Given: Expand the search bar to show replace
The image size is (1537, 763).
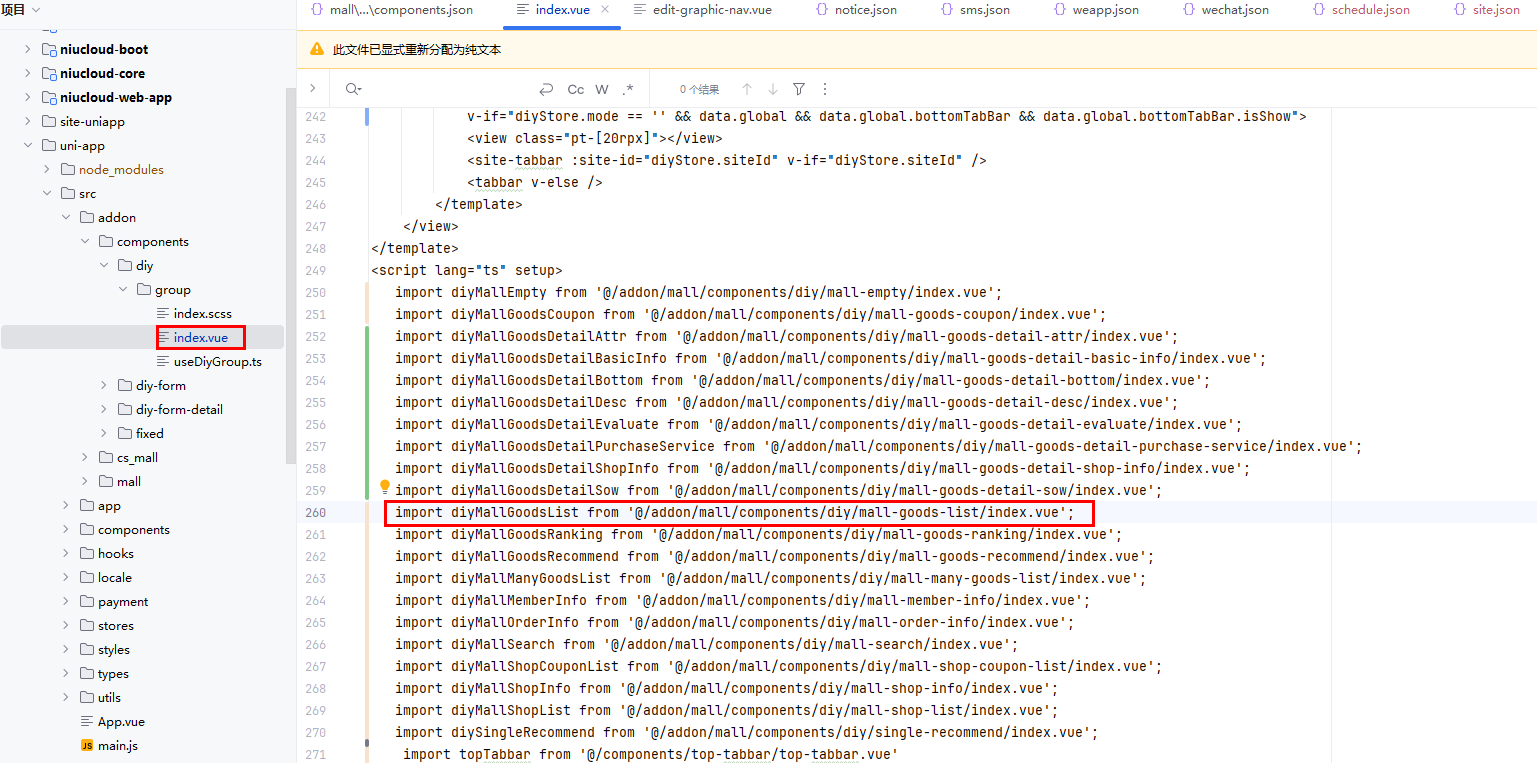Looking at the screenshot, I should [312, 89].
